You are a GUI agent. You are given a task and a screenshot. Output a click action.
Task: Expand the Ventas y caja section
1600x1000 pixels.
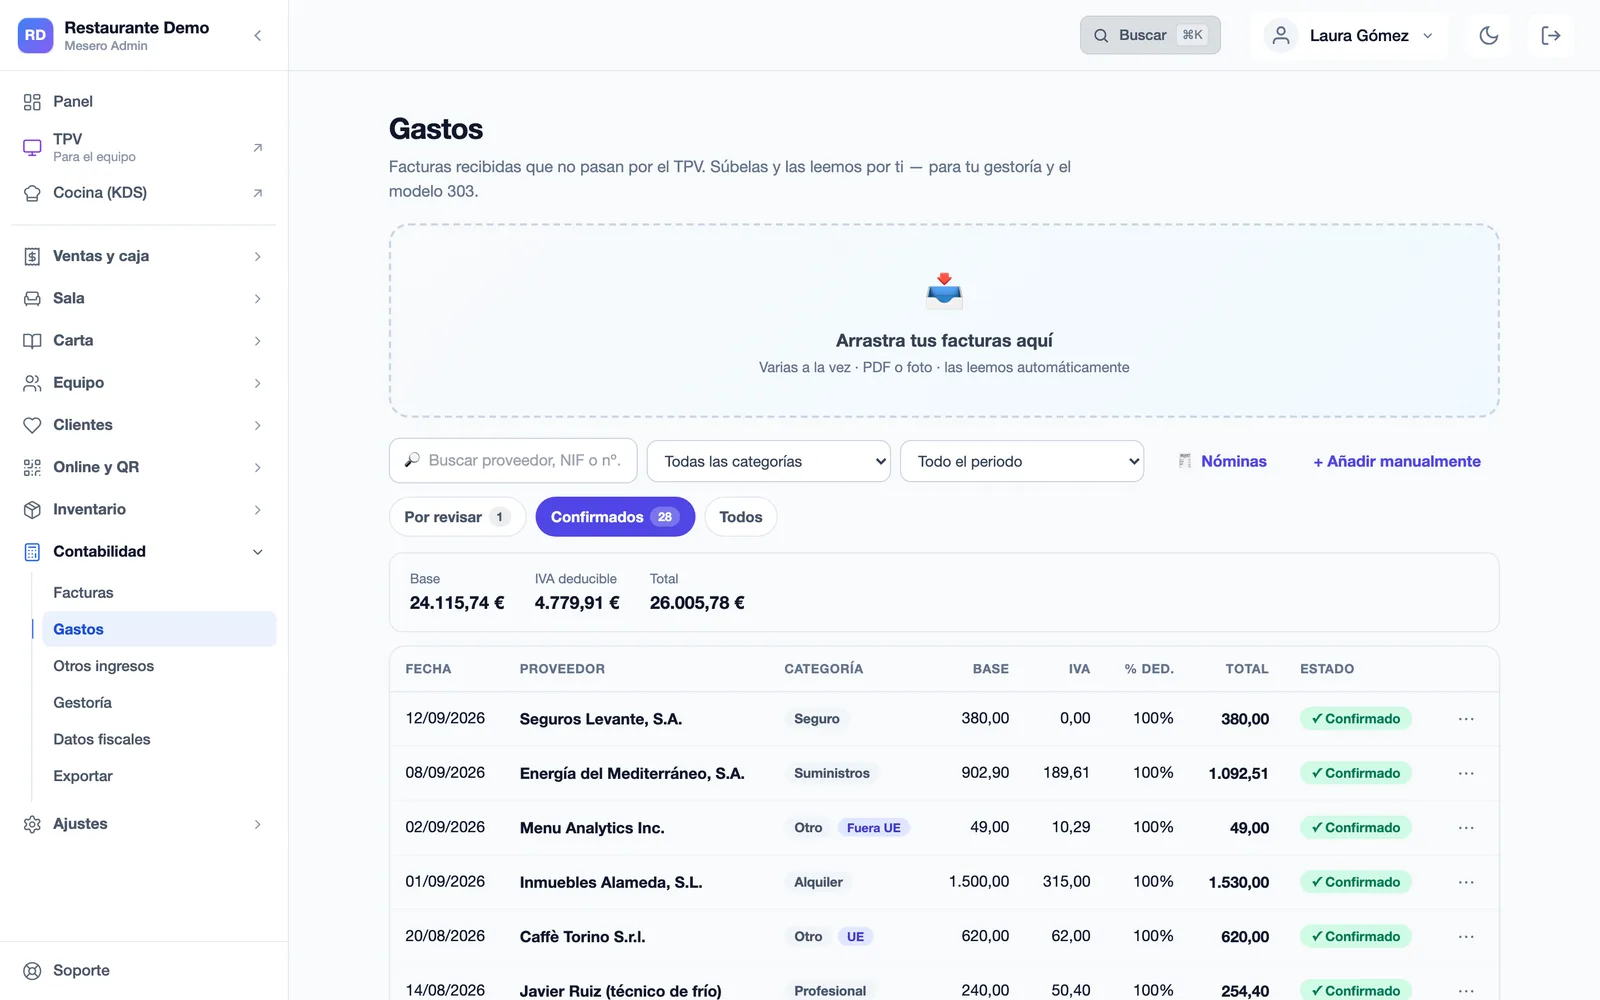click(x=144, y=257)
